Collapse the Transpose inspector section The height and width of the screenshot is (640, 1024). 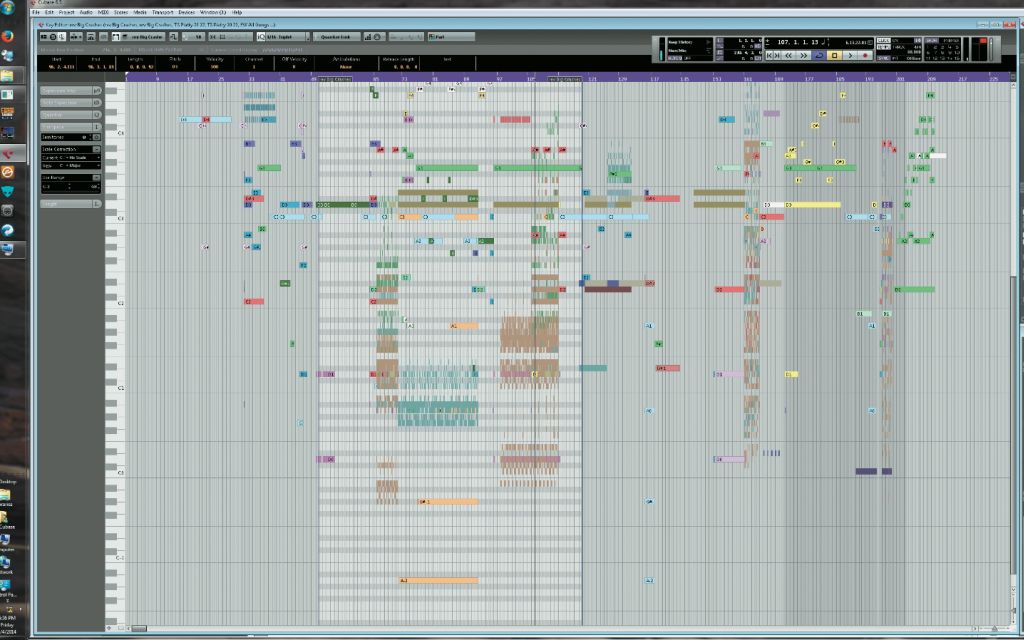click(x=71, y=127)
